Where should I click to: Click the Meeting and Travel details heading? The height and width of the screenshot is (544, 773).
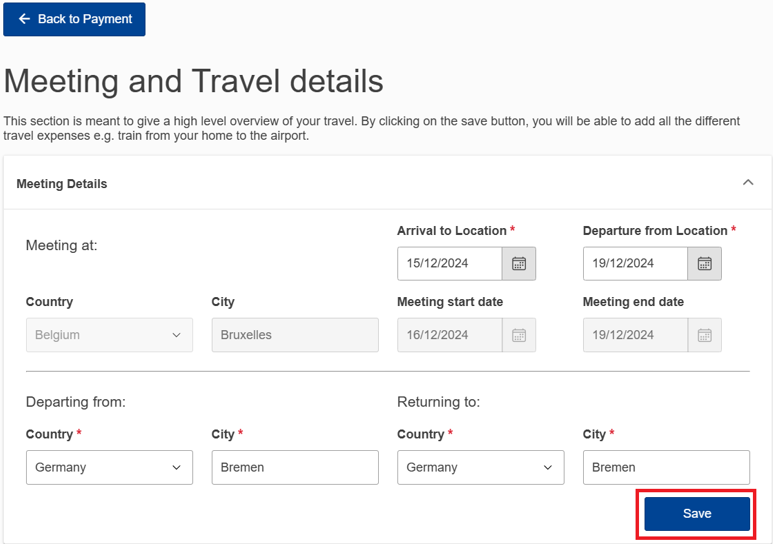pos(193,81)
